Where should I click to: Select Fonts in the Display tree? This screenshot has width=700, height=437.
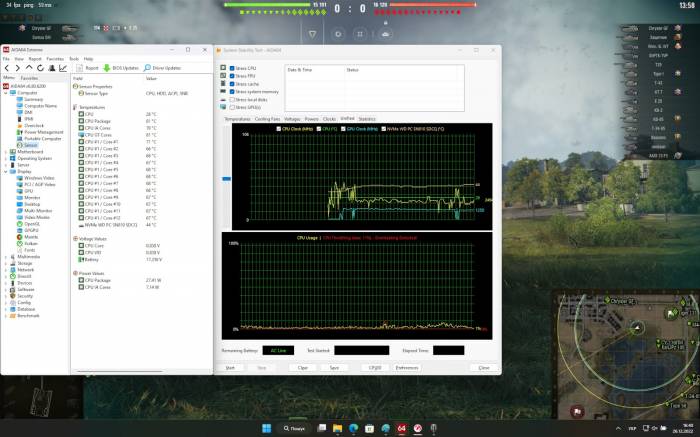coord(26,250)
